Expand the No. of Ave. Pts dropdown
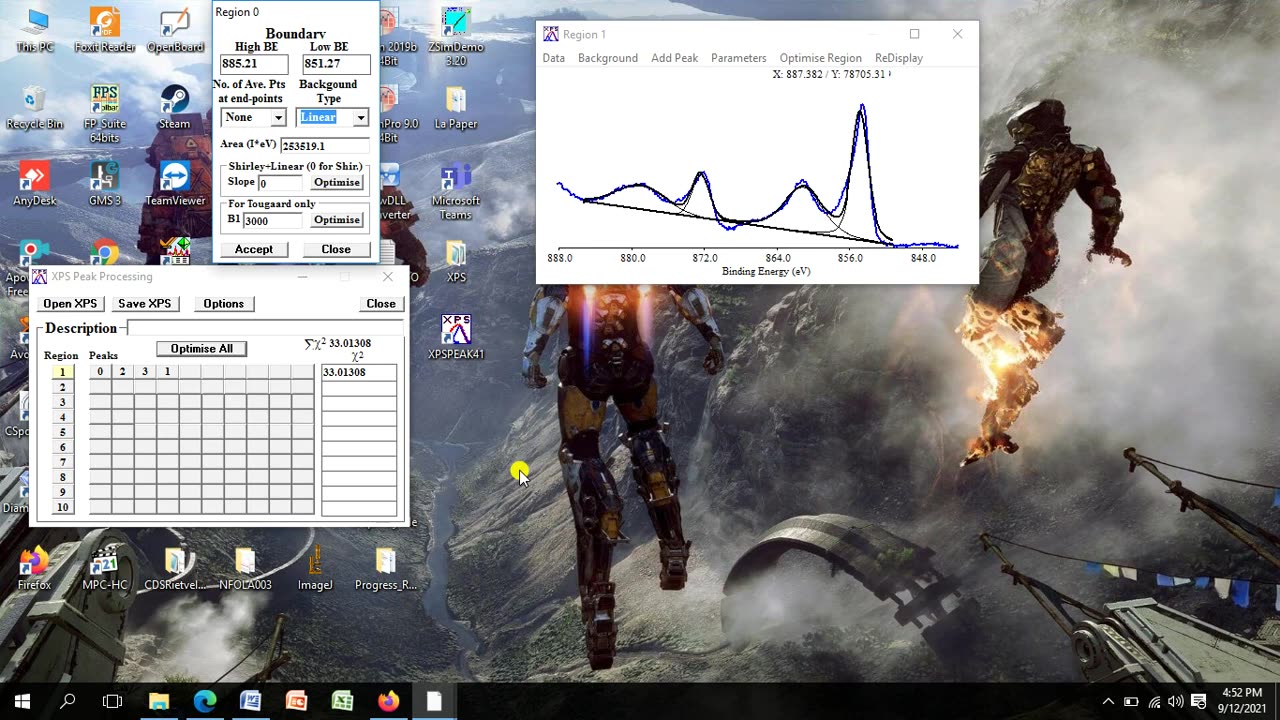1280x720 pixels. [278, 118]
